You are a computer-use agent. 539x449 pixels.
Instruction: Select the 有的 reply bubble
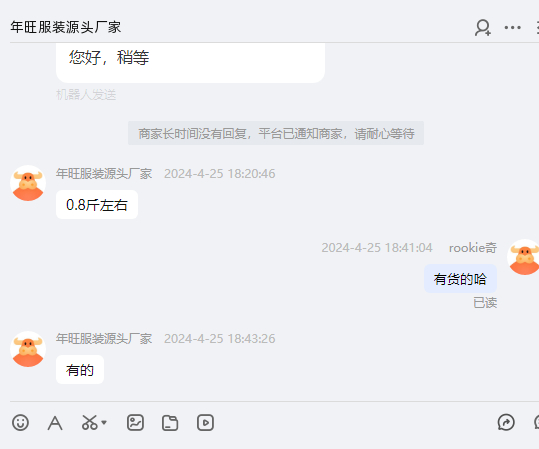[80, 370]
